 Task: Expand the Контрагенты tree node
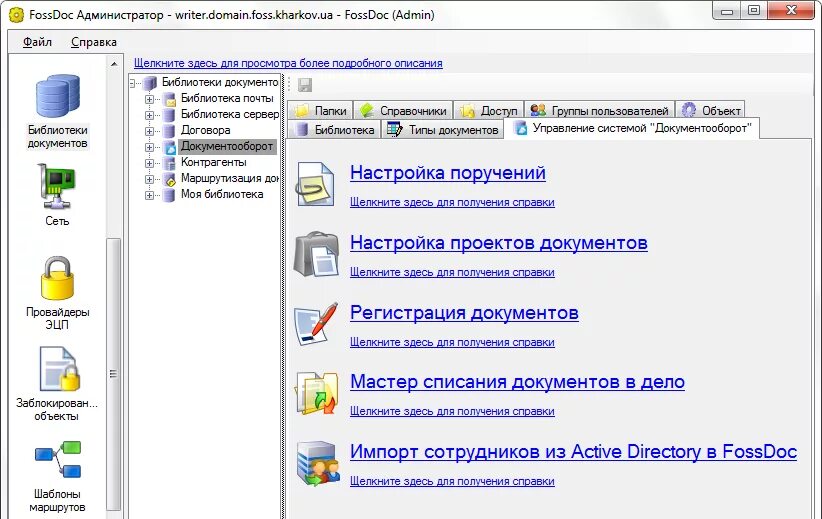(x=149, y=163)
